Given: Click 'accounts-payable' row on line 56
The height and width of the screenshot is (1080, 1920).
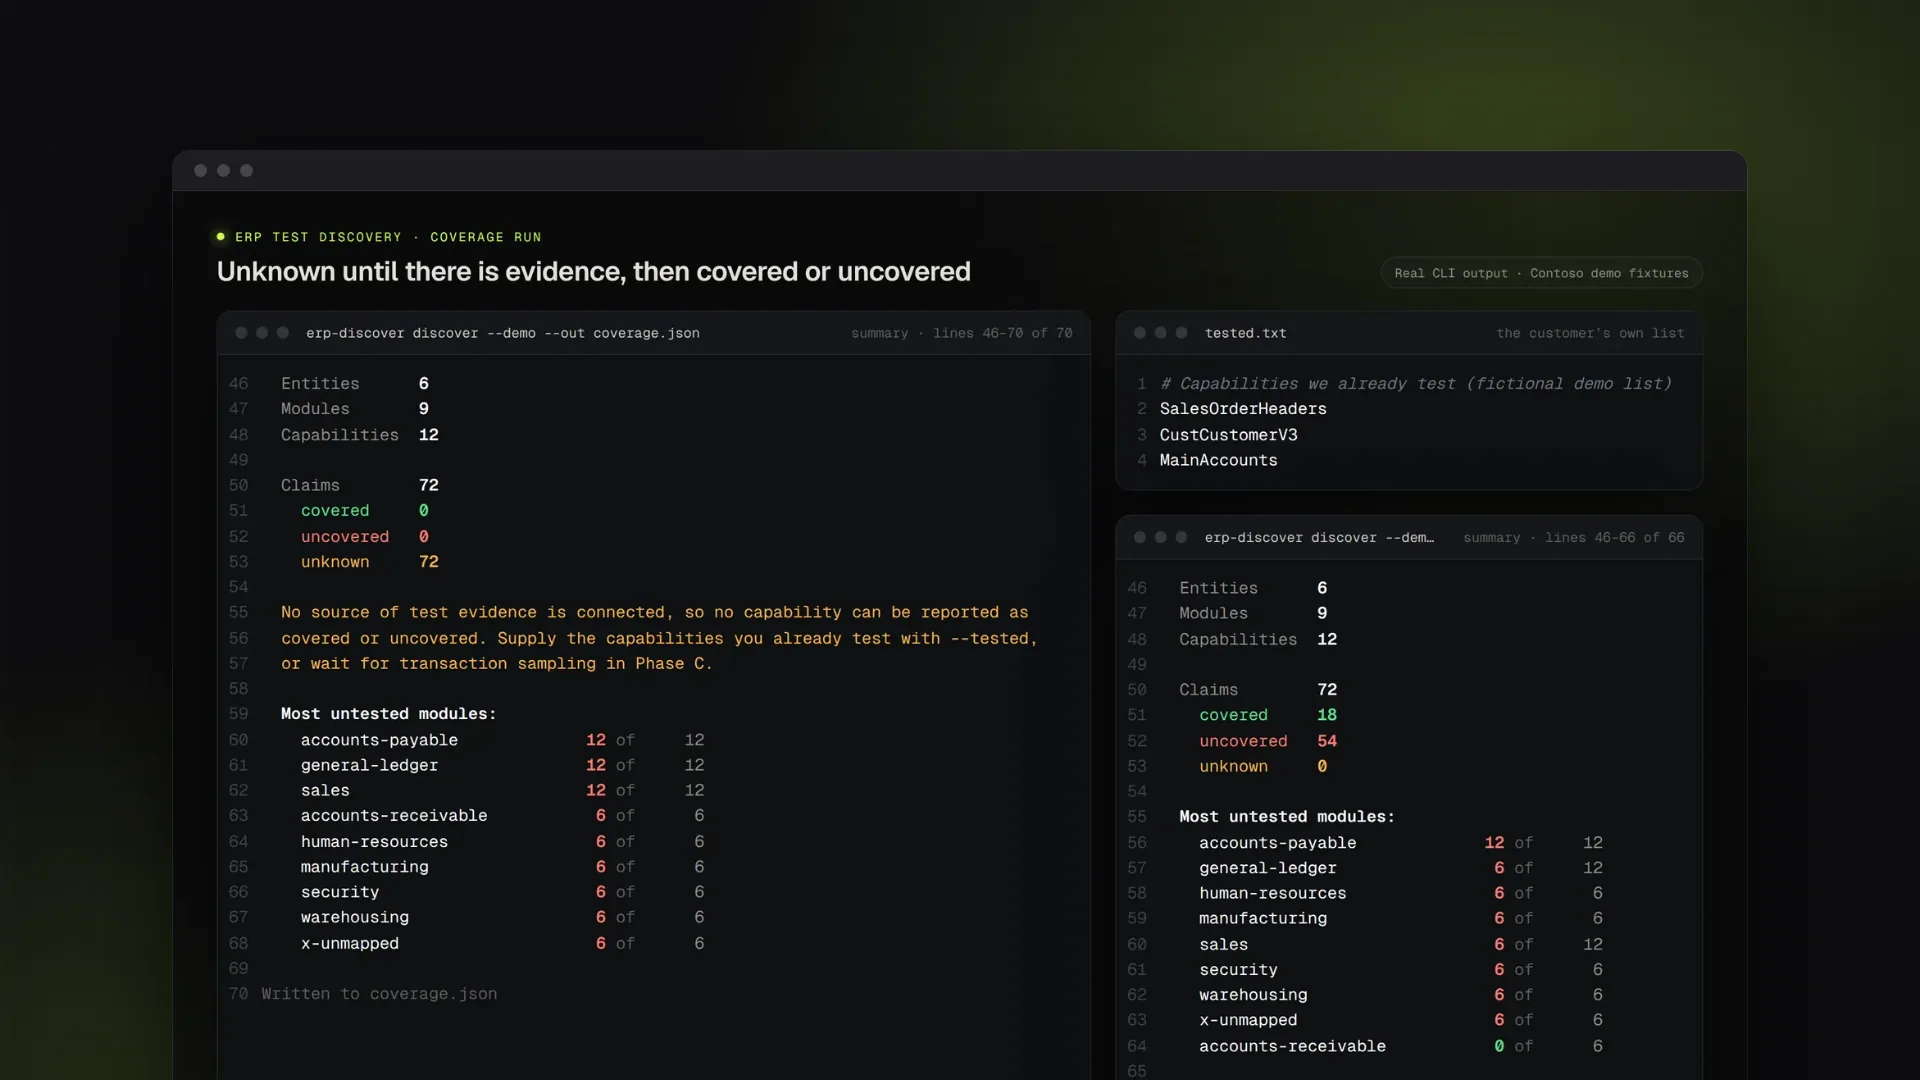Looking at the screenshot, I should pos(1401,843).
